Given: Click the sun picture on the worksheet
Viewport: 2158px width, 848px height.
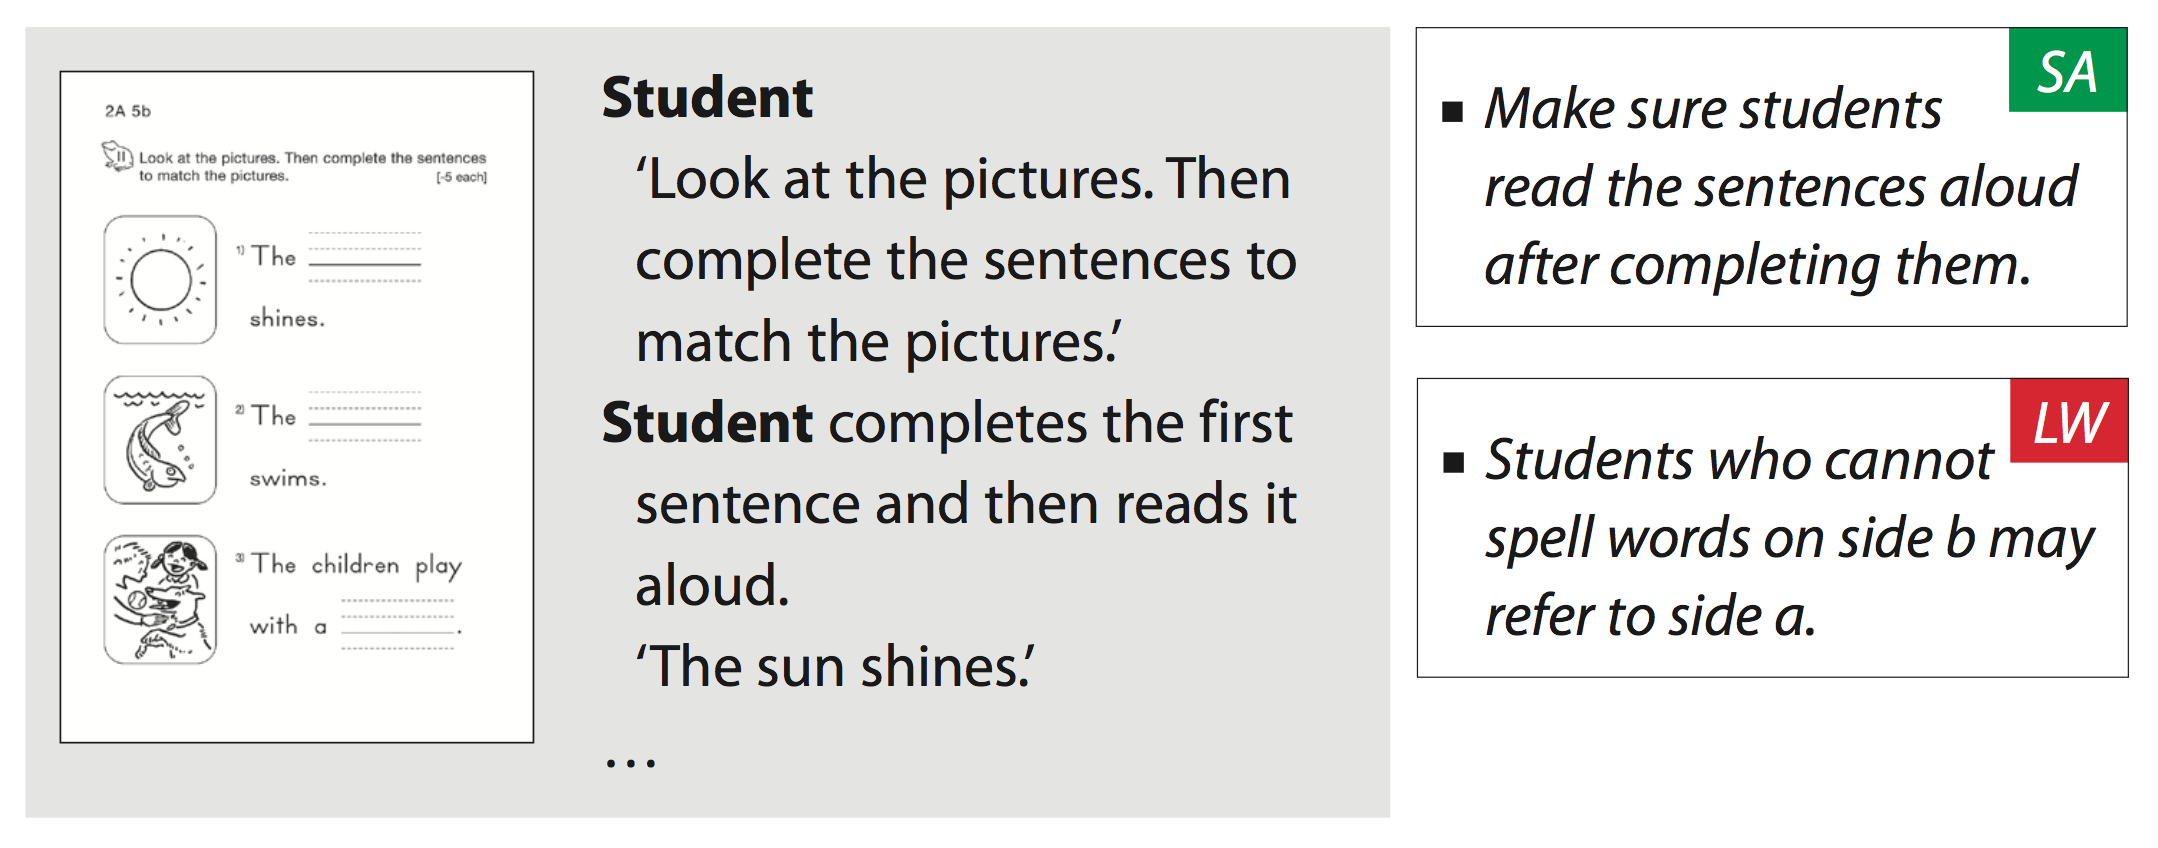Looking at the screenshot, I should (160, 280).
